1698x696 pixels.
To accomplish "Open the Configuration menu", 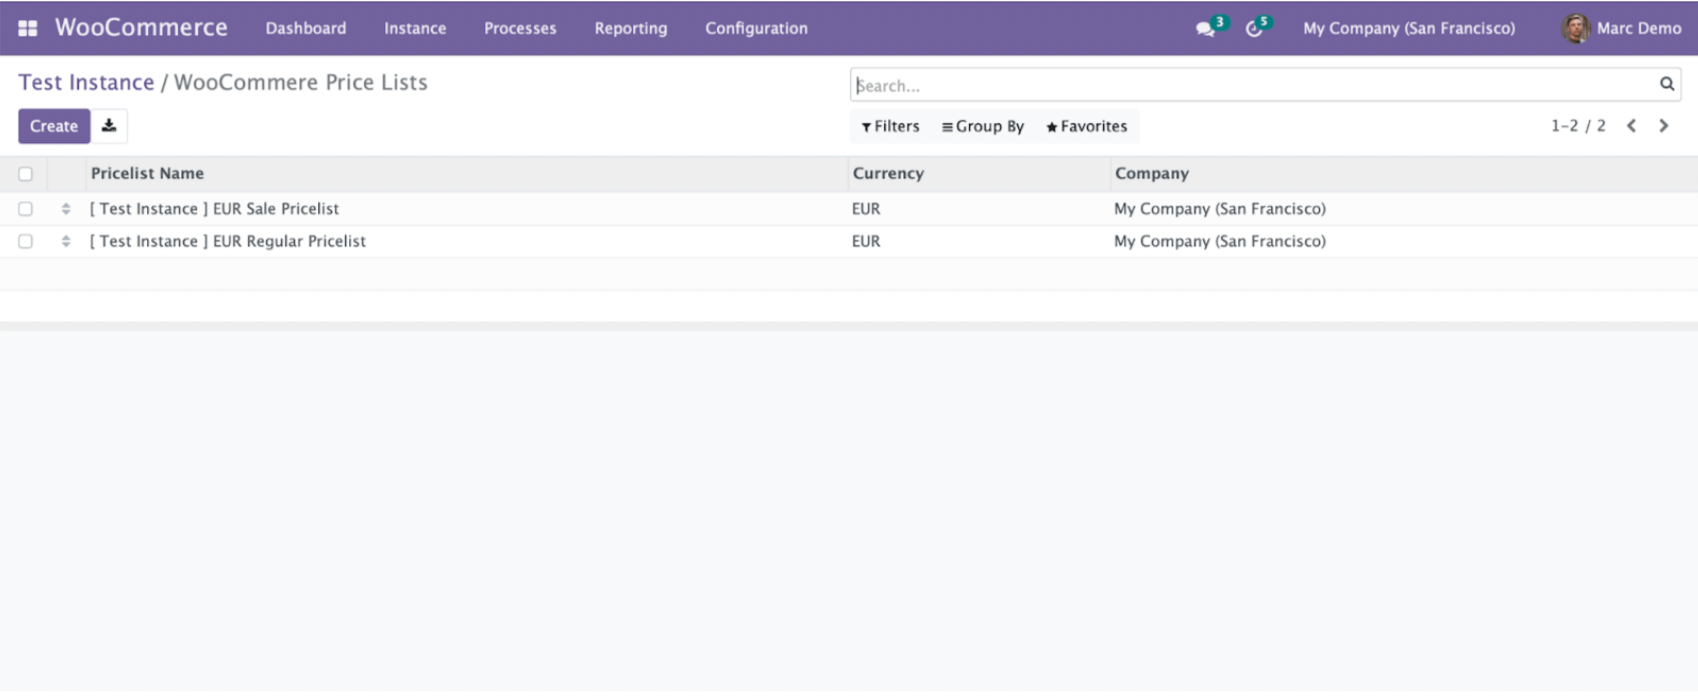I will (756, 28).
